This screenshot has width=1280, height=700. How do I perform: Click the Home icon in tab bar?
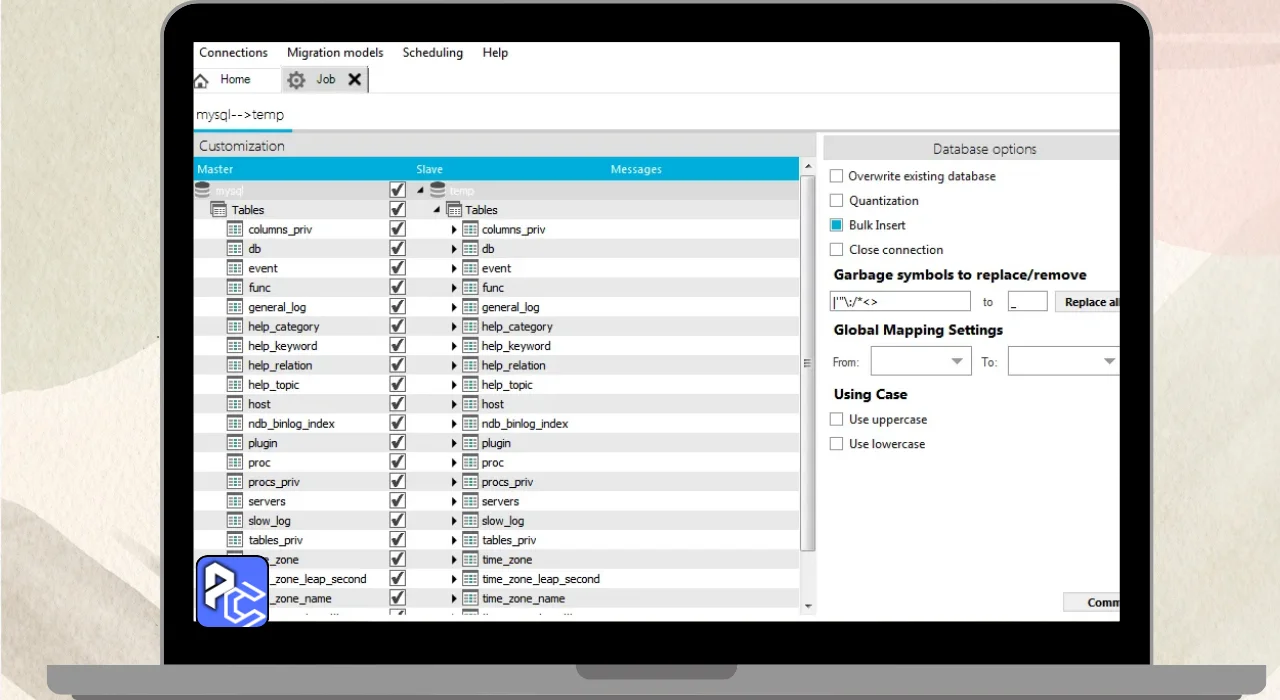[x=201, y=81]
